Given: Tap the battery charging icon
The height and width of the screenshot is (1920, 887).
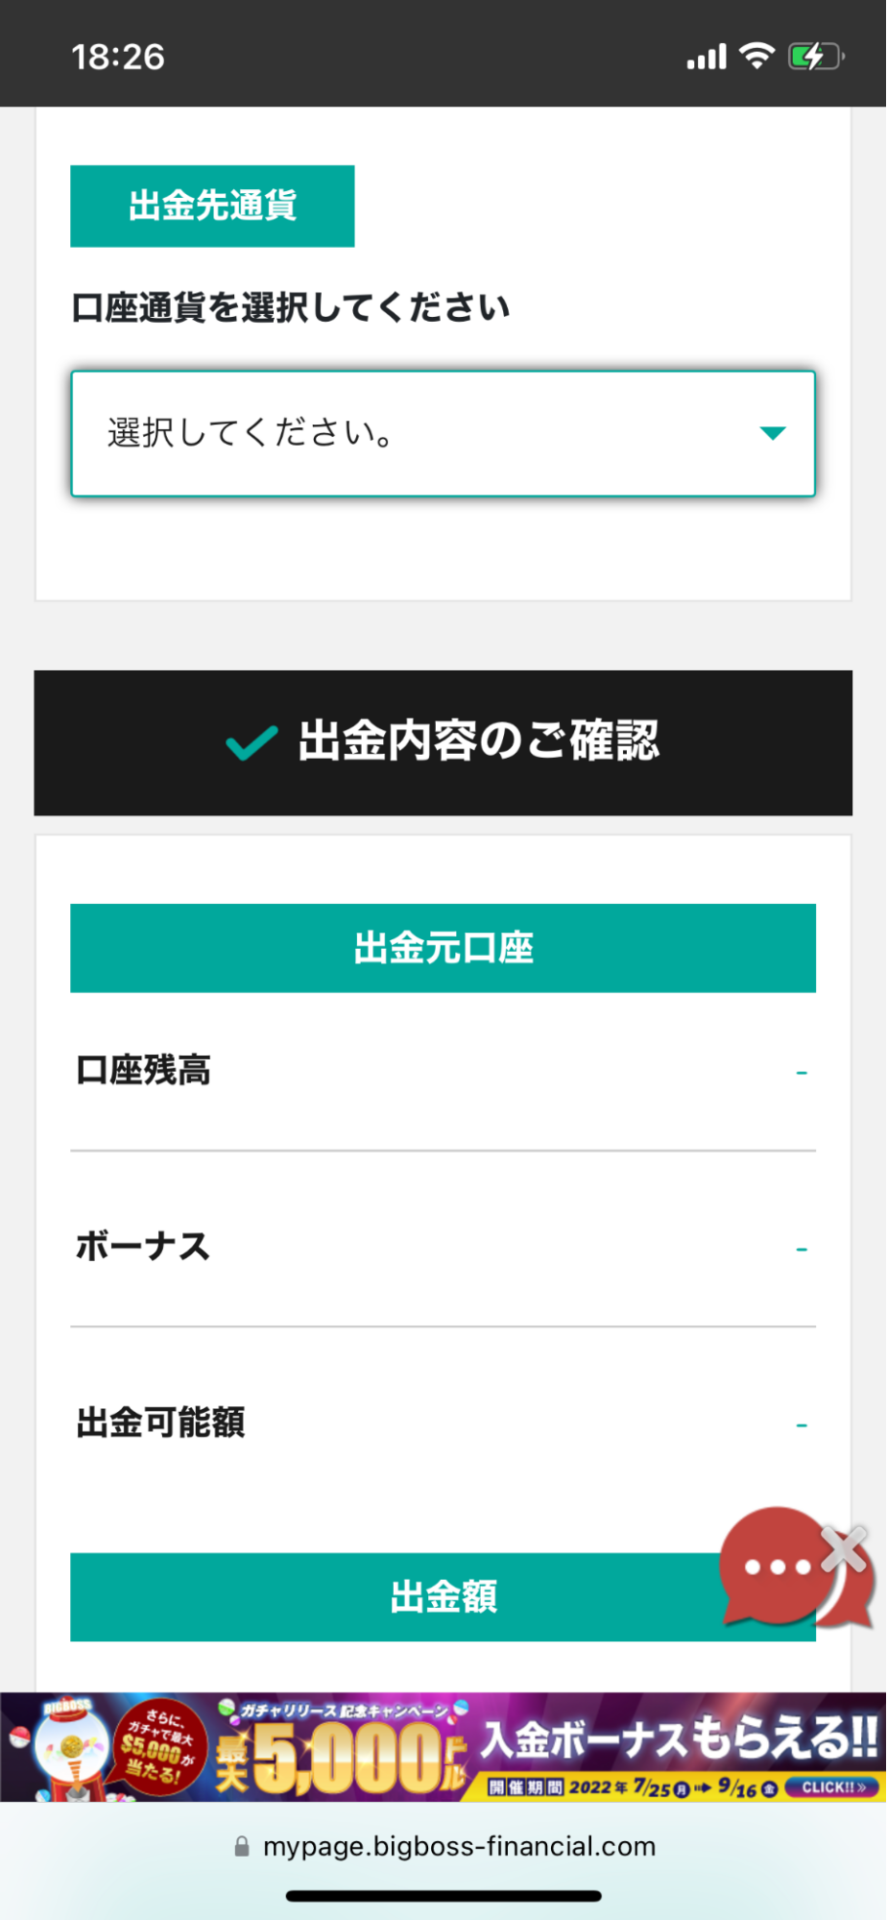Looking at the screenshot, I should pos(815,56).
